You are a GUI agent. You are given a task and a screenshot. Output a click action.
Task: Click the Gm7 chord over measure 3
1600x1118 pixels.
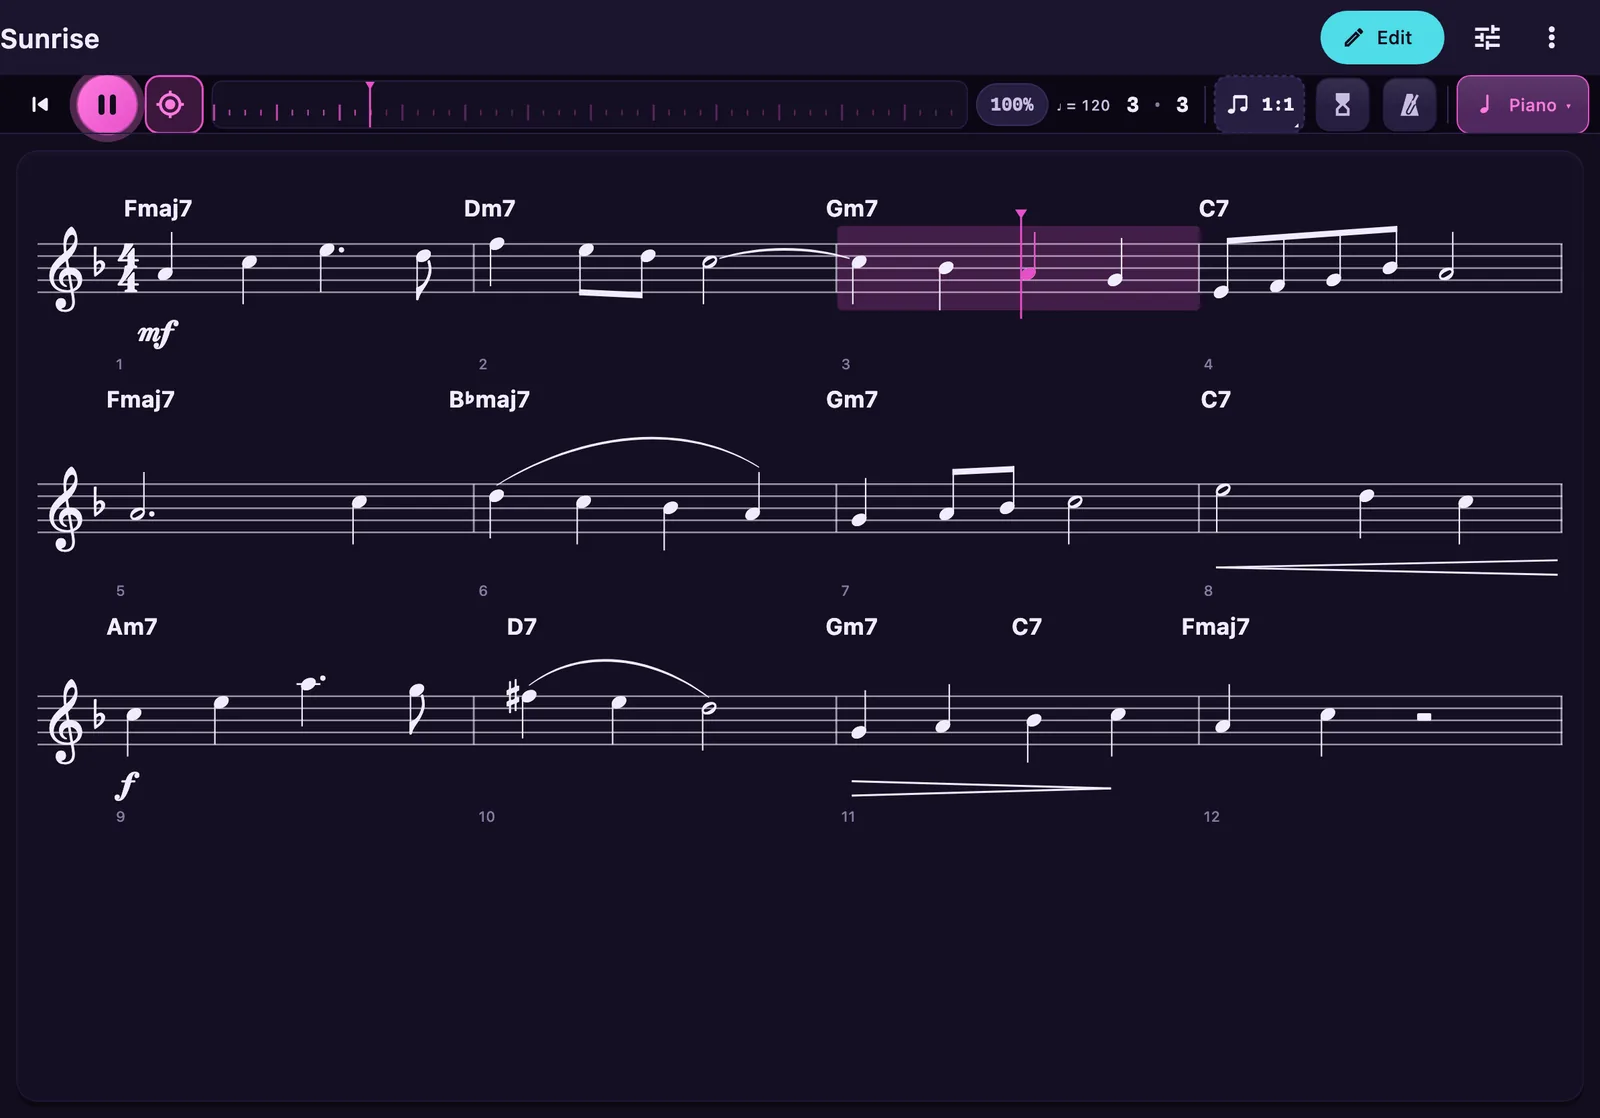(x=851, y=208)
